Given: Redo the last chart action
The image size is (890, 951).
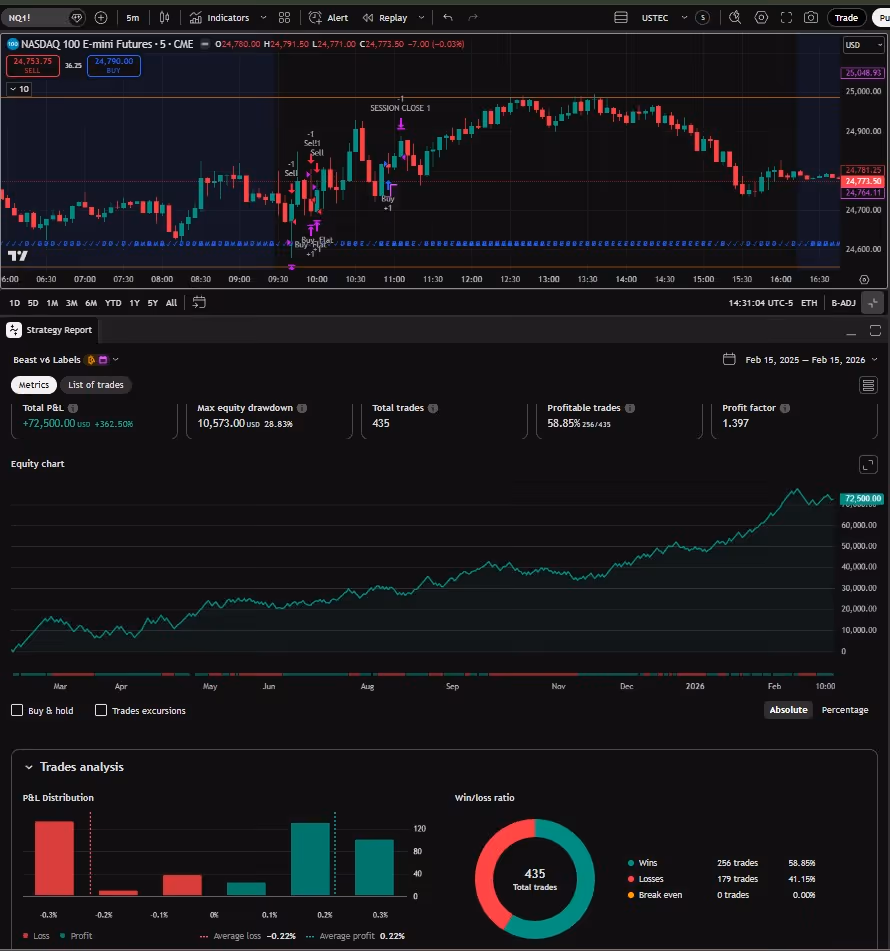Looking at the screenshot, I should point(473,18).
